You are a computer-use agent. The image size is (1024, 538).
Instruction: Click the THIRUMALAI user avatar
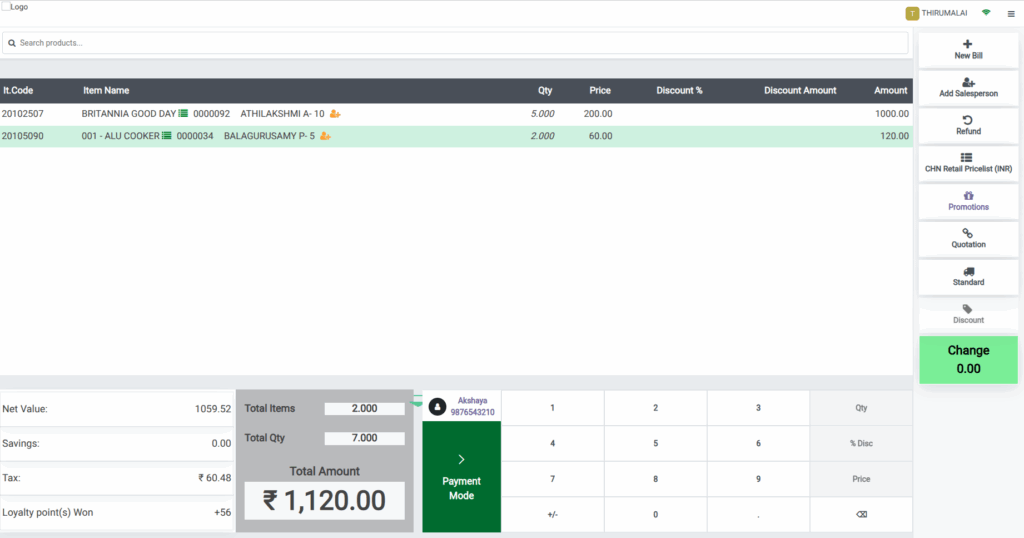912,13
